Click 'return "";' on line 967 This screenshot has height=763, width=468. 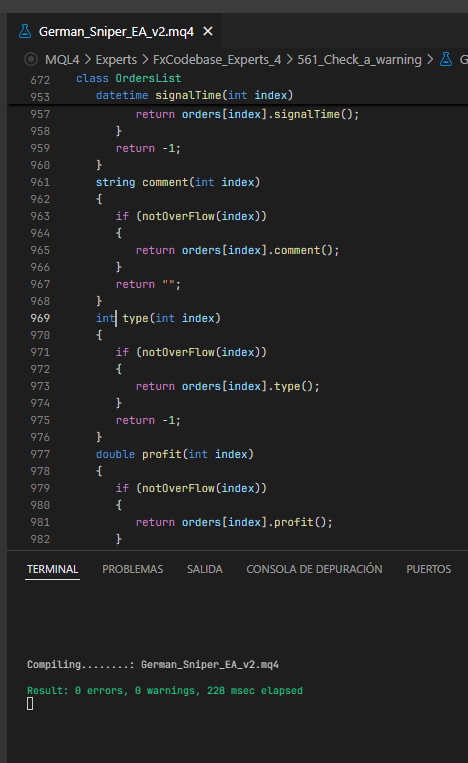[148, 285]
